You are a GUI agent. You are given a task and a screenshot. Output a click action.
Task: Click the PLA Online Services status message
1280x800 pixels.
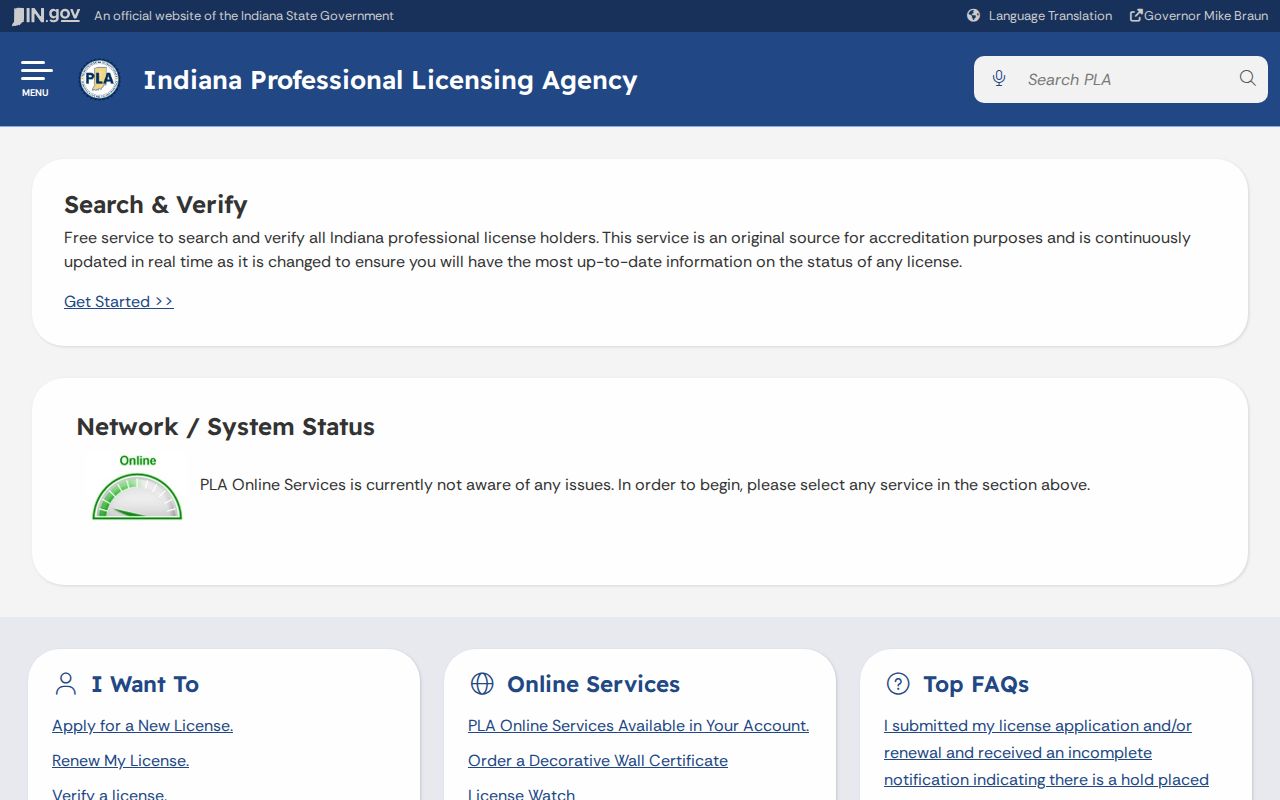pos(645,485)
